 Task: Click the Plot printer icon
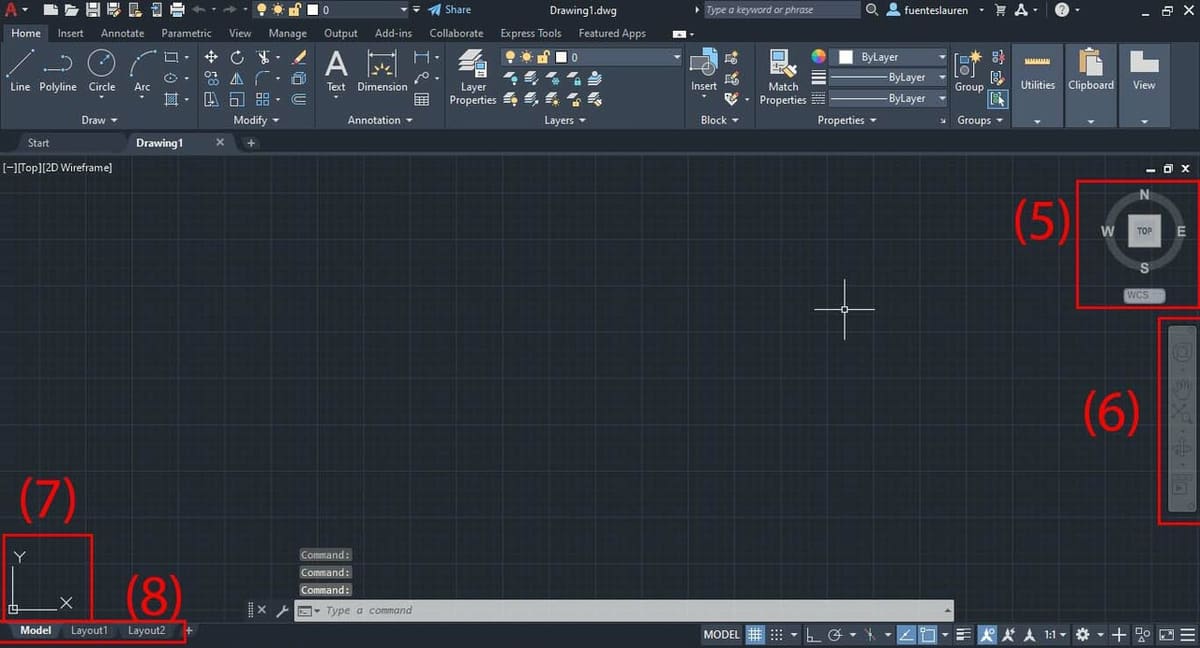coord(177,10)
